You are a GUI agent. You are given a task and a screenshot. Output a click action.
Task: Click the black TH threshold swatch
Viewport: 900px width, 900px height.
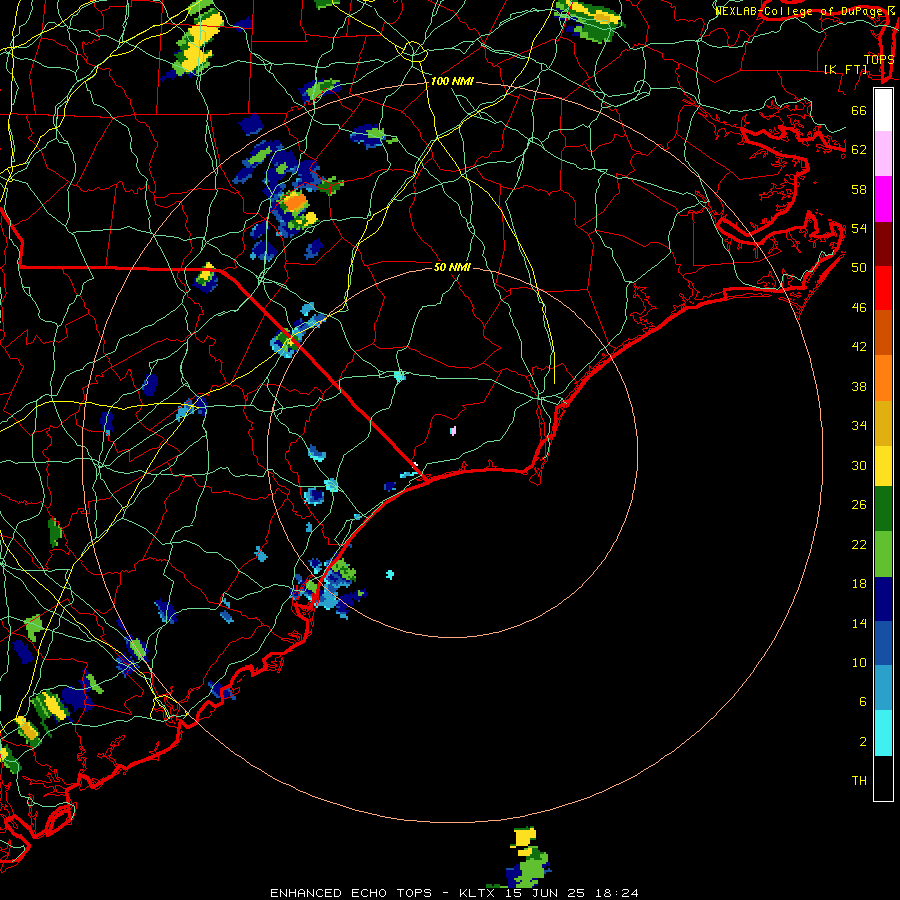click(883, 778)
